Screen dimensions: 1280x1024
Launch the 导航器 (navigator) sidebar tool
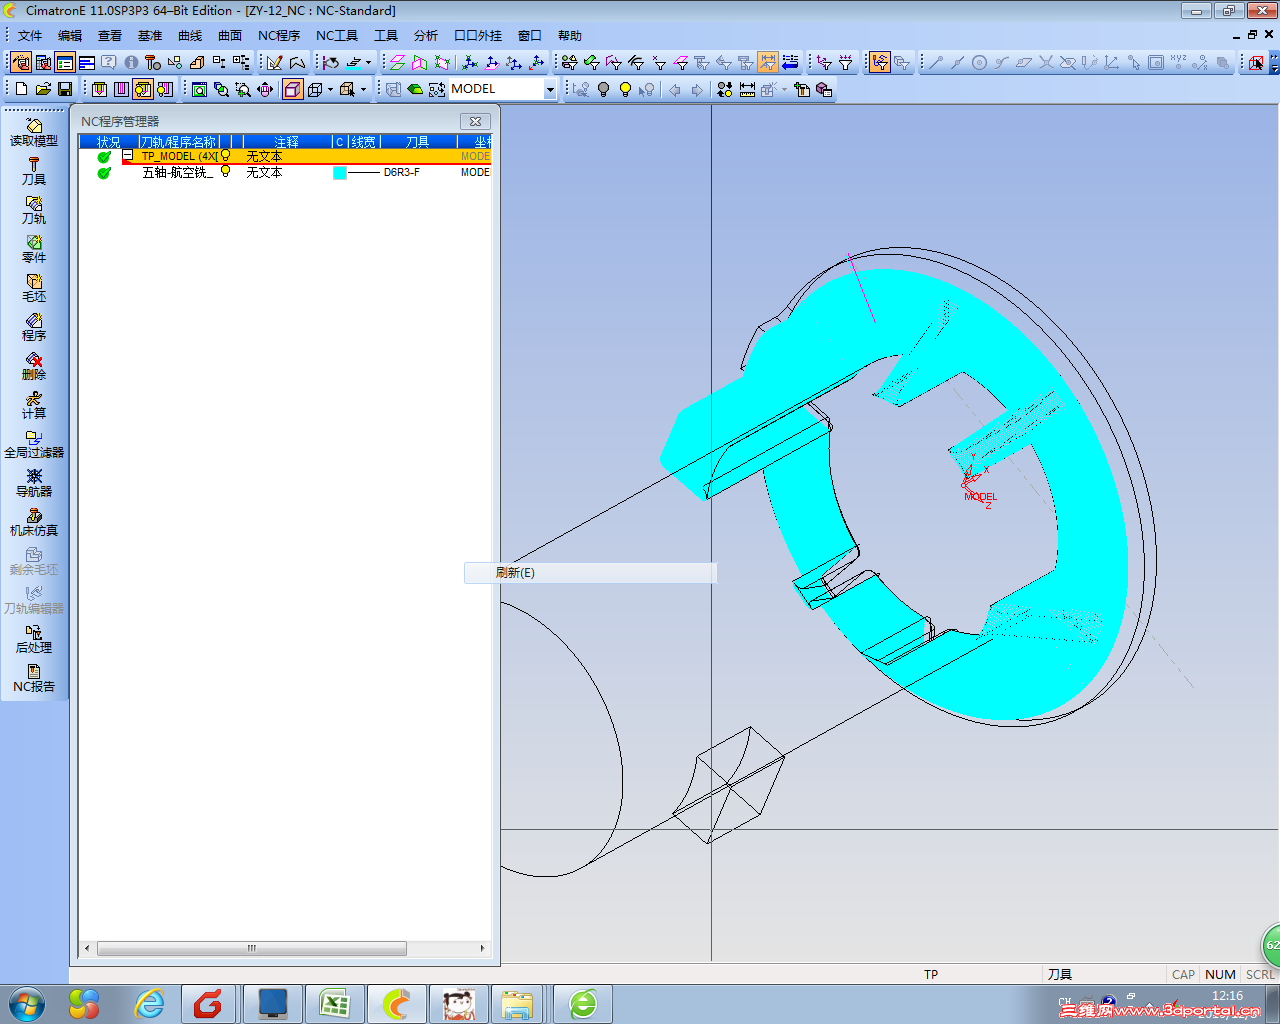(x=34, y=484)
